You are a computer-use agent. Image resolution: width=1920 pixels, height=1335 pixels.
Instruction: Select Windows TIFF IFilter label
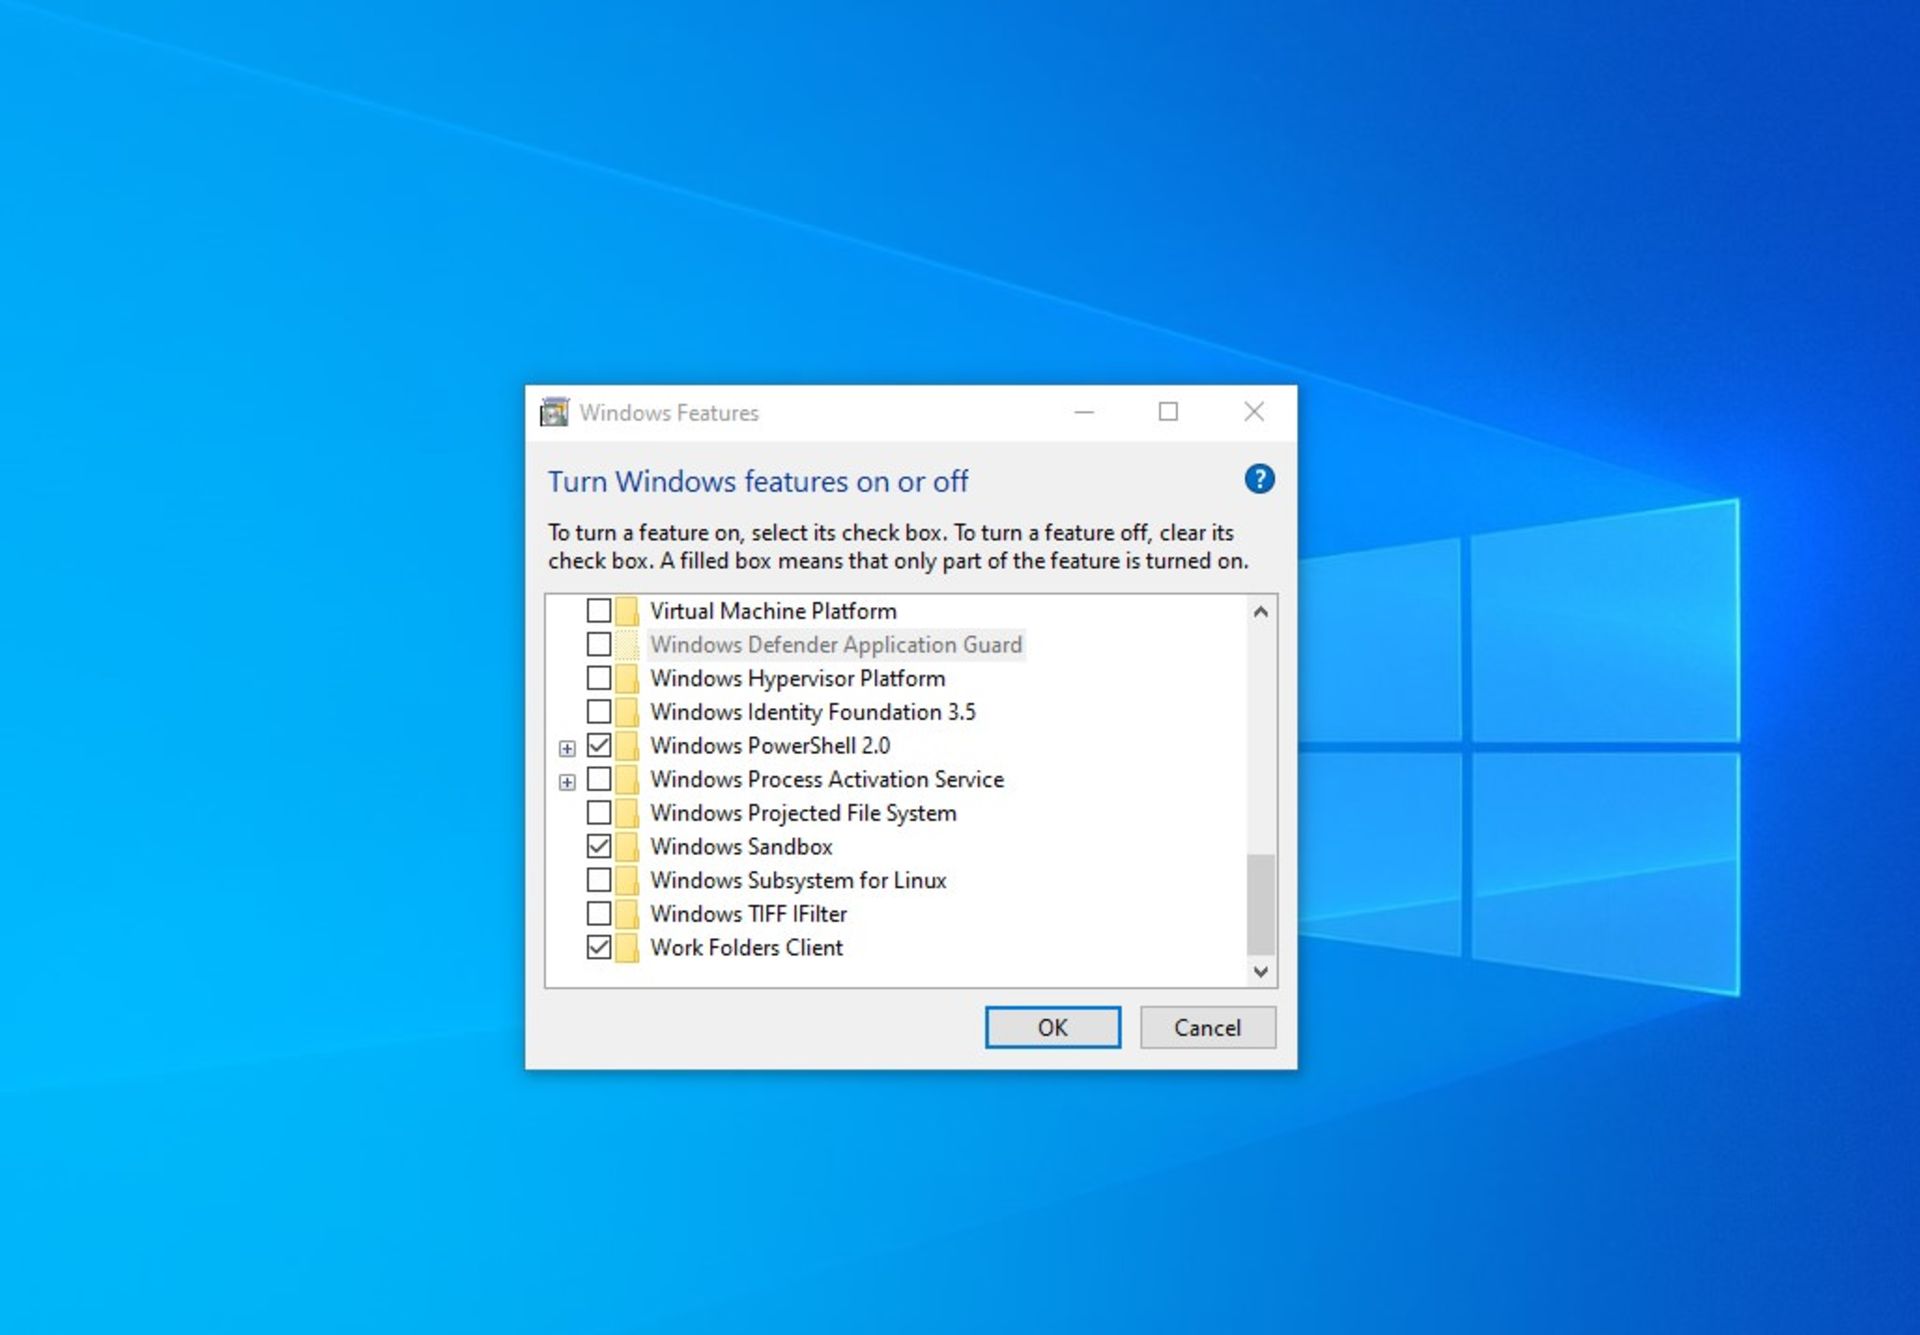coord(748,913)
